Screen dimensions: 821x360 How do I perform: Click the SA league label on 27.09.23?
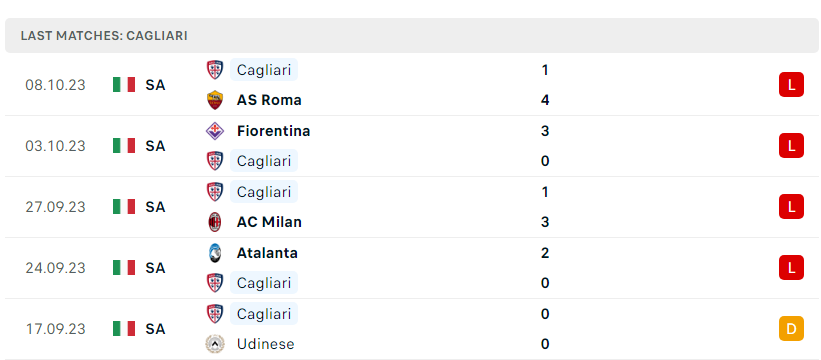click(156, 207)
